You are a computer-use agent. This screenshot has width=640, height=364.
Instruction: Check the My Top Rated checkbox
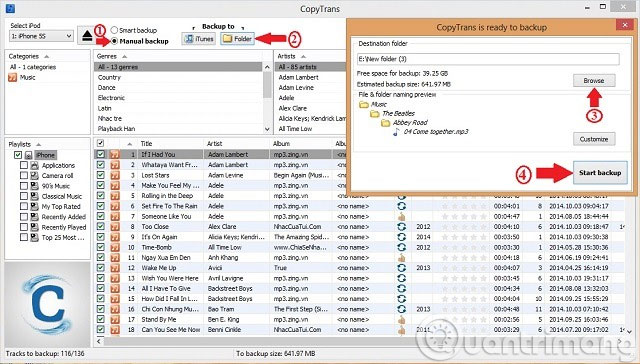click(24, 206)
